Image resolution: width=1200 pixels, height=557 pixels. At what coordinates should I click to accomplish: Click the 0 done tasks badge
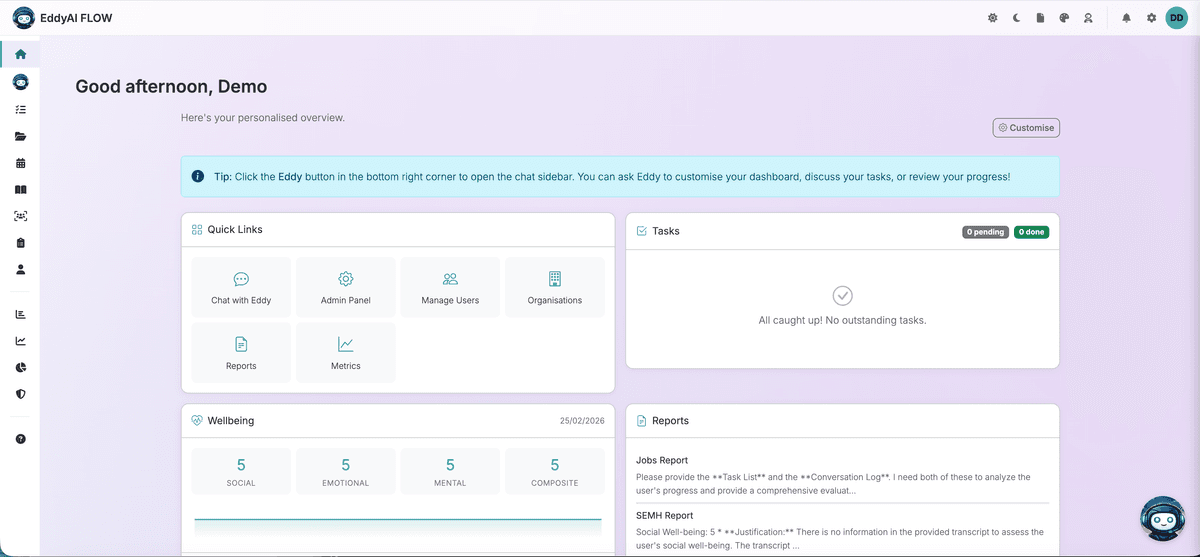click(x=1031, y=232)
